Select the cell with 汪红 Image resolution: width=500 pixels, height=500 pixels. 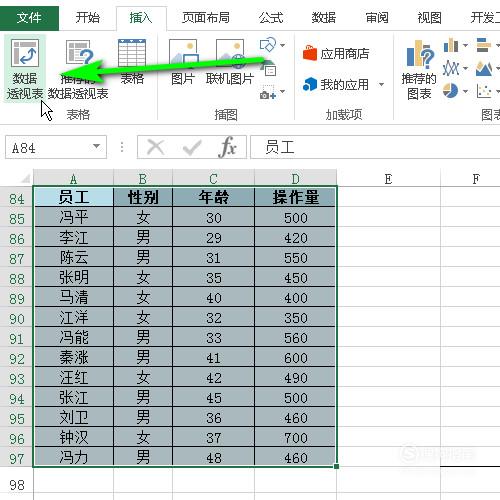point(74,377)
